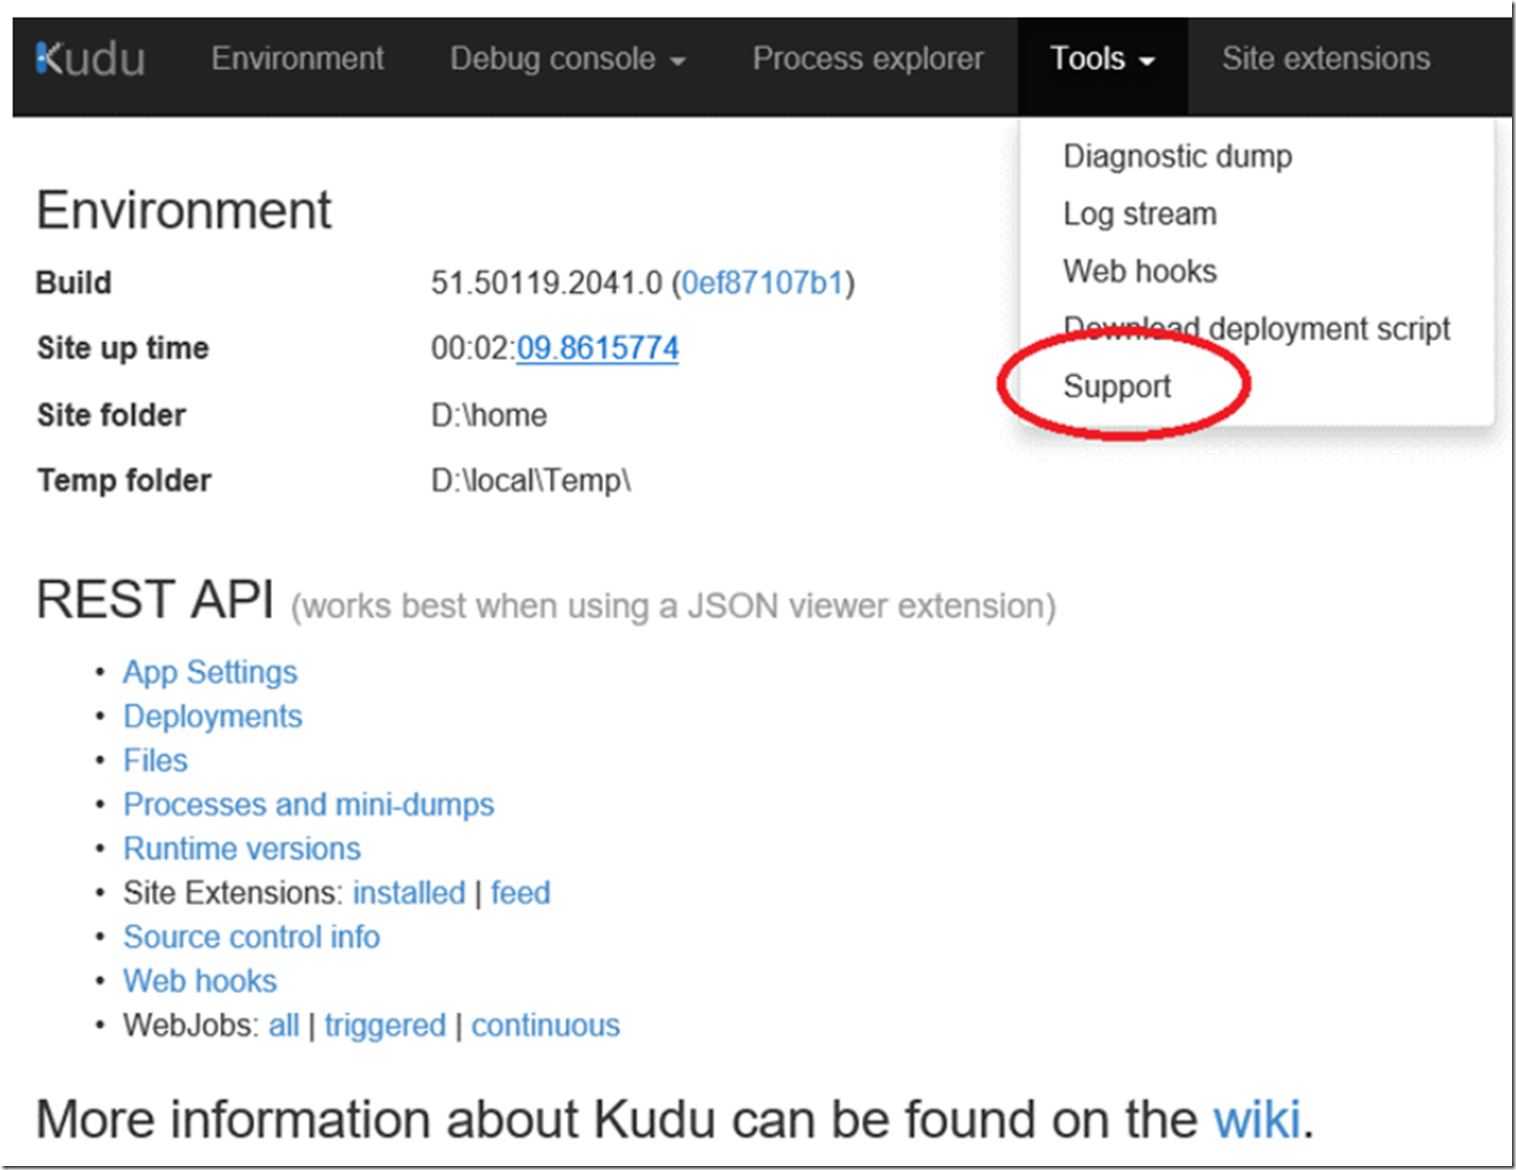Expand the Debug console dropdown
This screenshot has width=1516, height=1170.
point(567,59)
